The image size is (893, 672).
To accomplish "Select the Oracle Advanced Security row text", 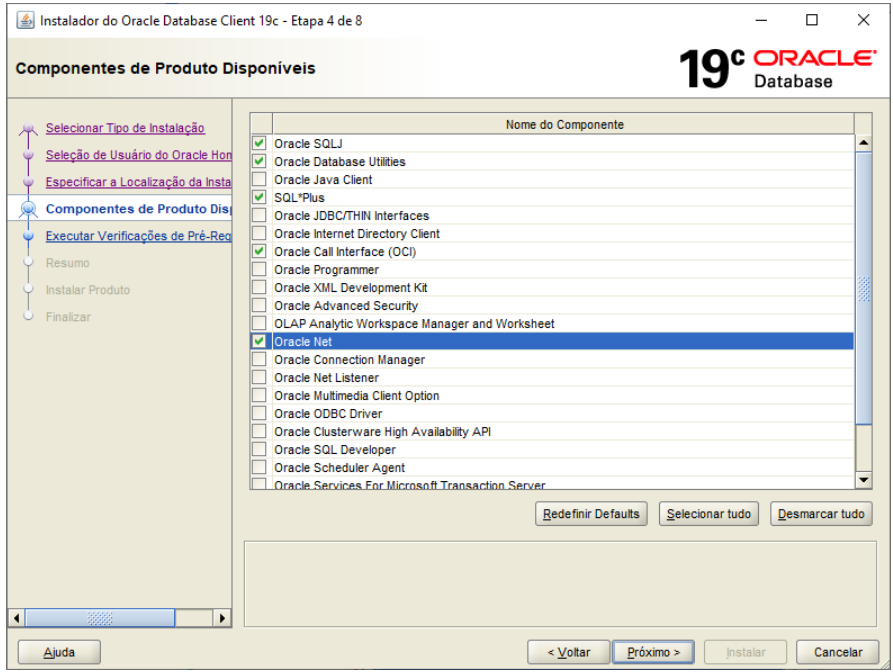I will pos(346,306).
